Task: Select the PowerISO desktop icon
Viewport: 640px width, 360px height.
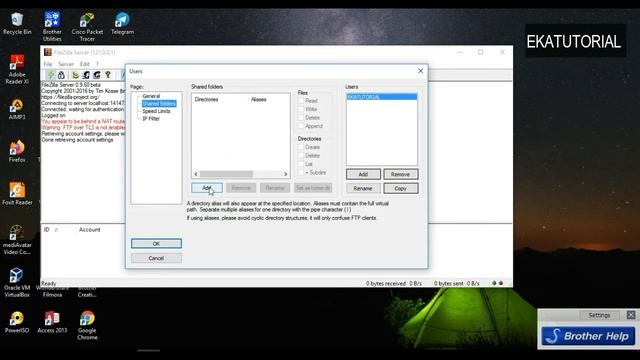Action: (x=17, y=322)
